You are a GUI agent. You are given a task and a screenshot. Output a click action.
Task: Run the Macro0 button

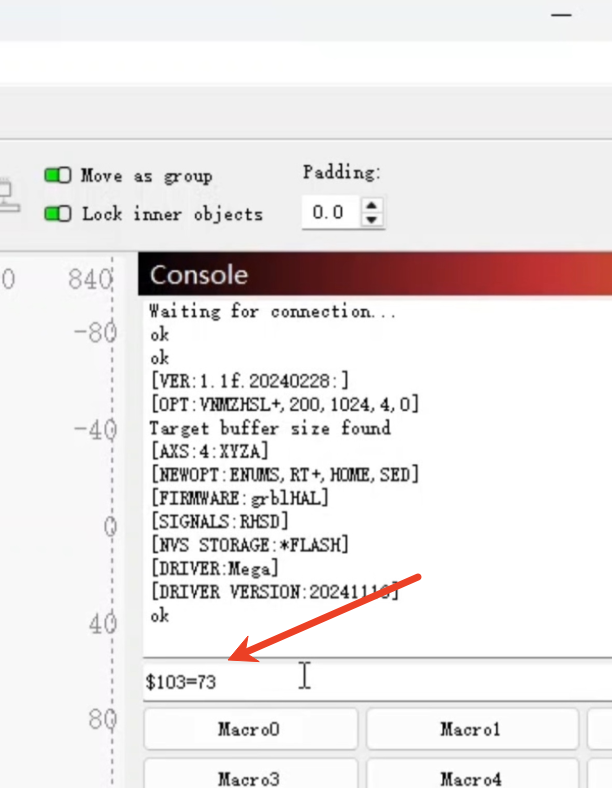click(x=250, y=729)
